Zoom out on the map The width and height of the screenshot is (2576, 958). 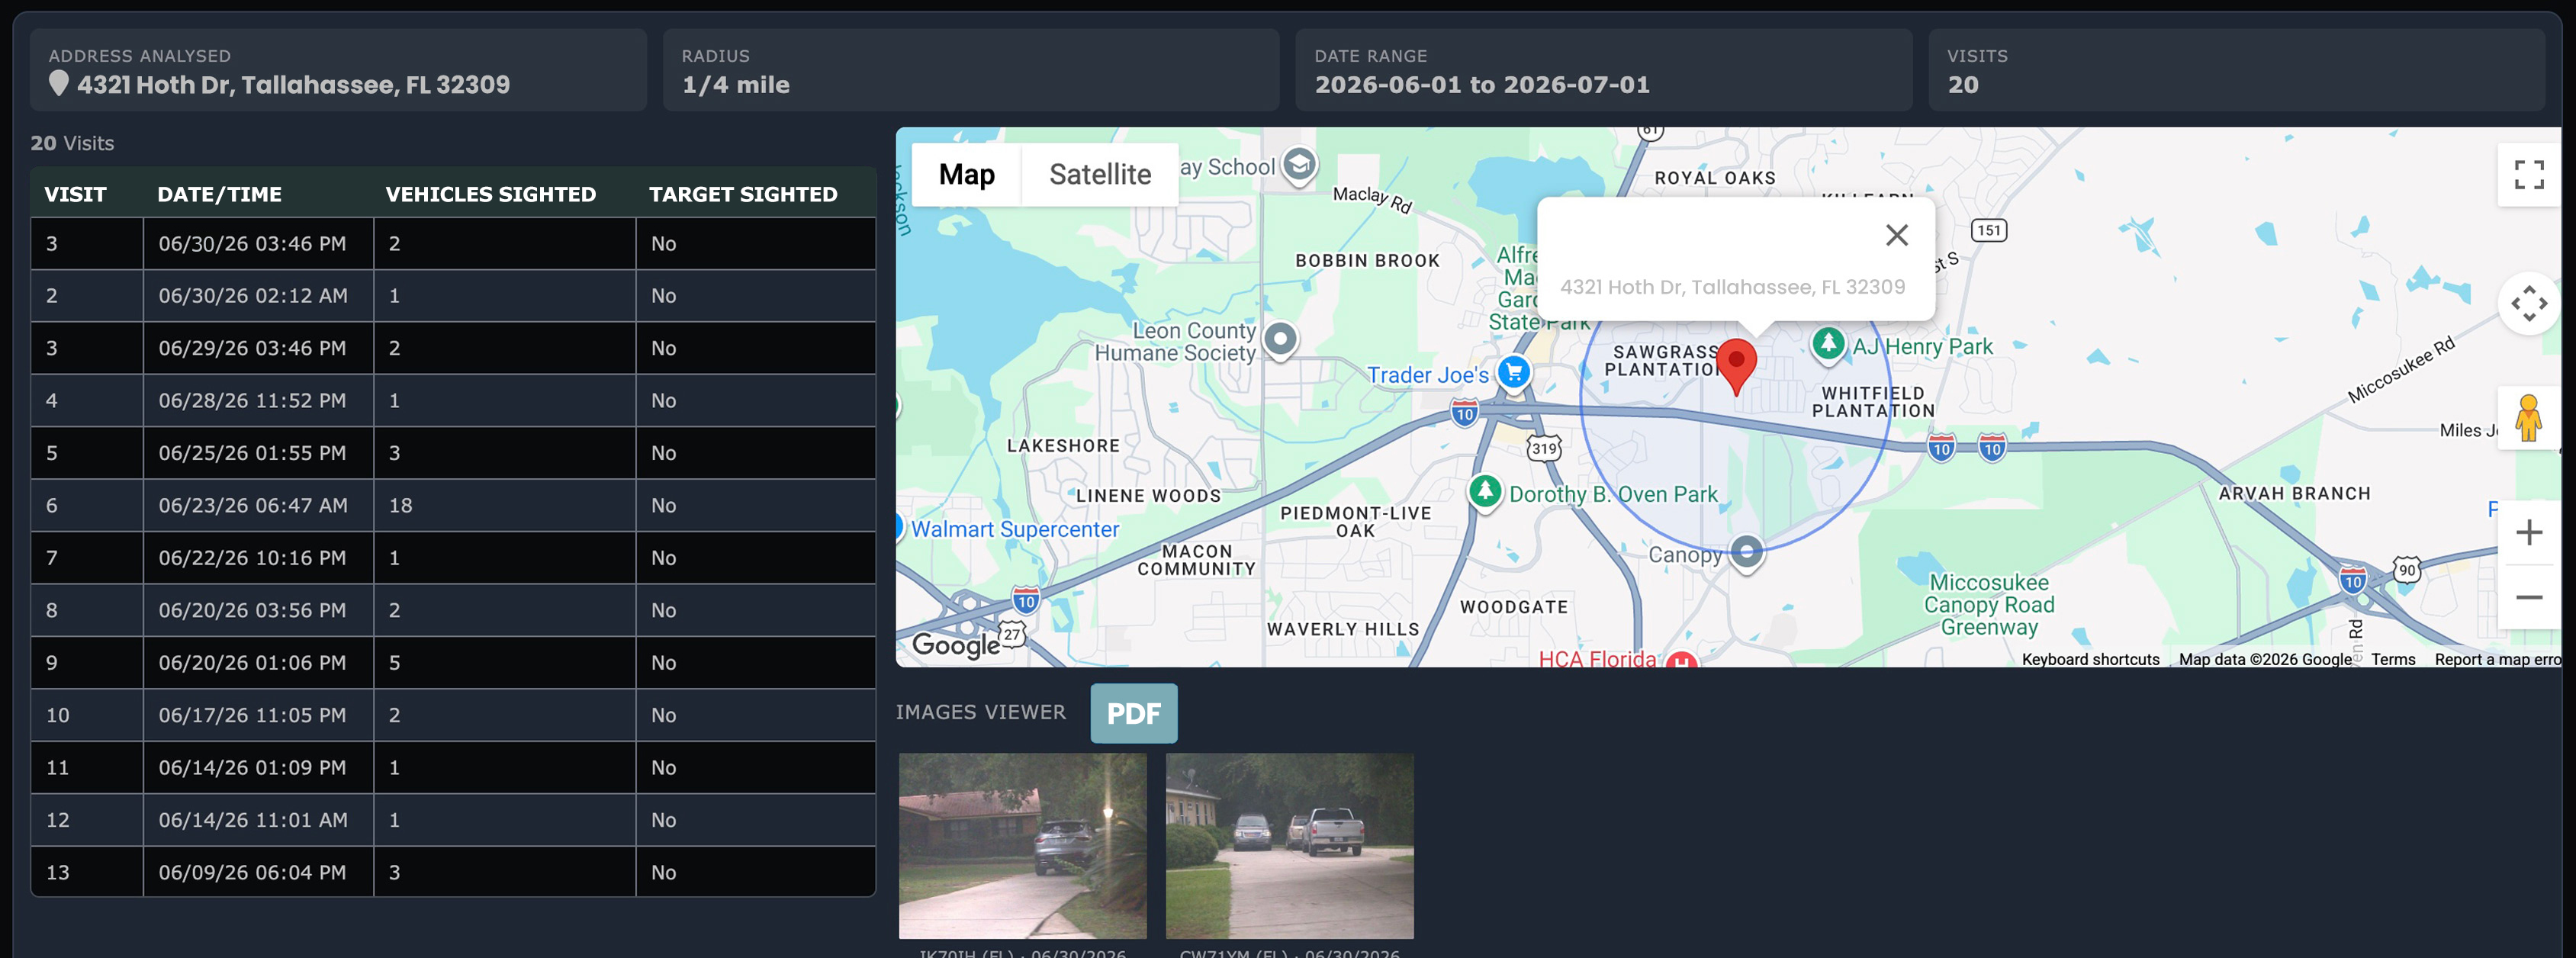click(2528, 597)
